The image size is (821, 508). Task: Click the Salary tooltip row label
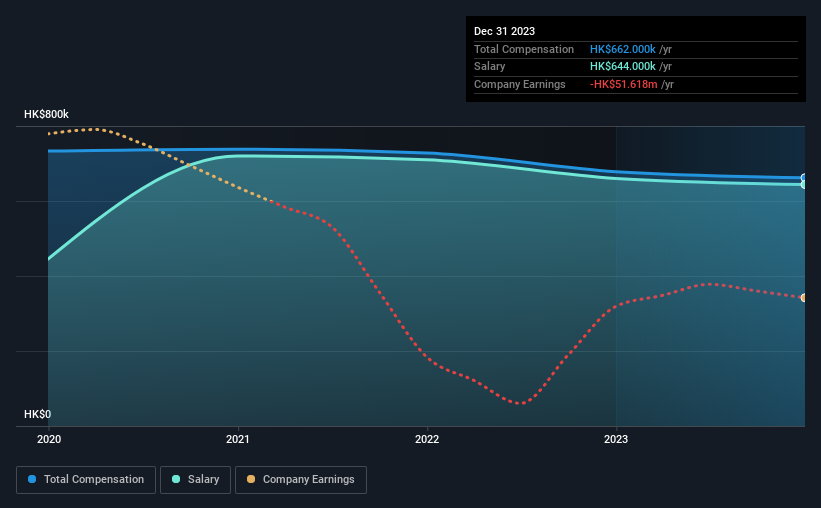point(490,67)
